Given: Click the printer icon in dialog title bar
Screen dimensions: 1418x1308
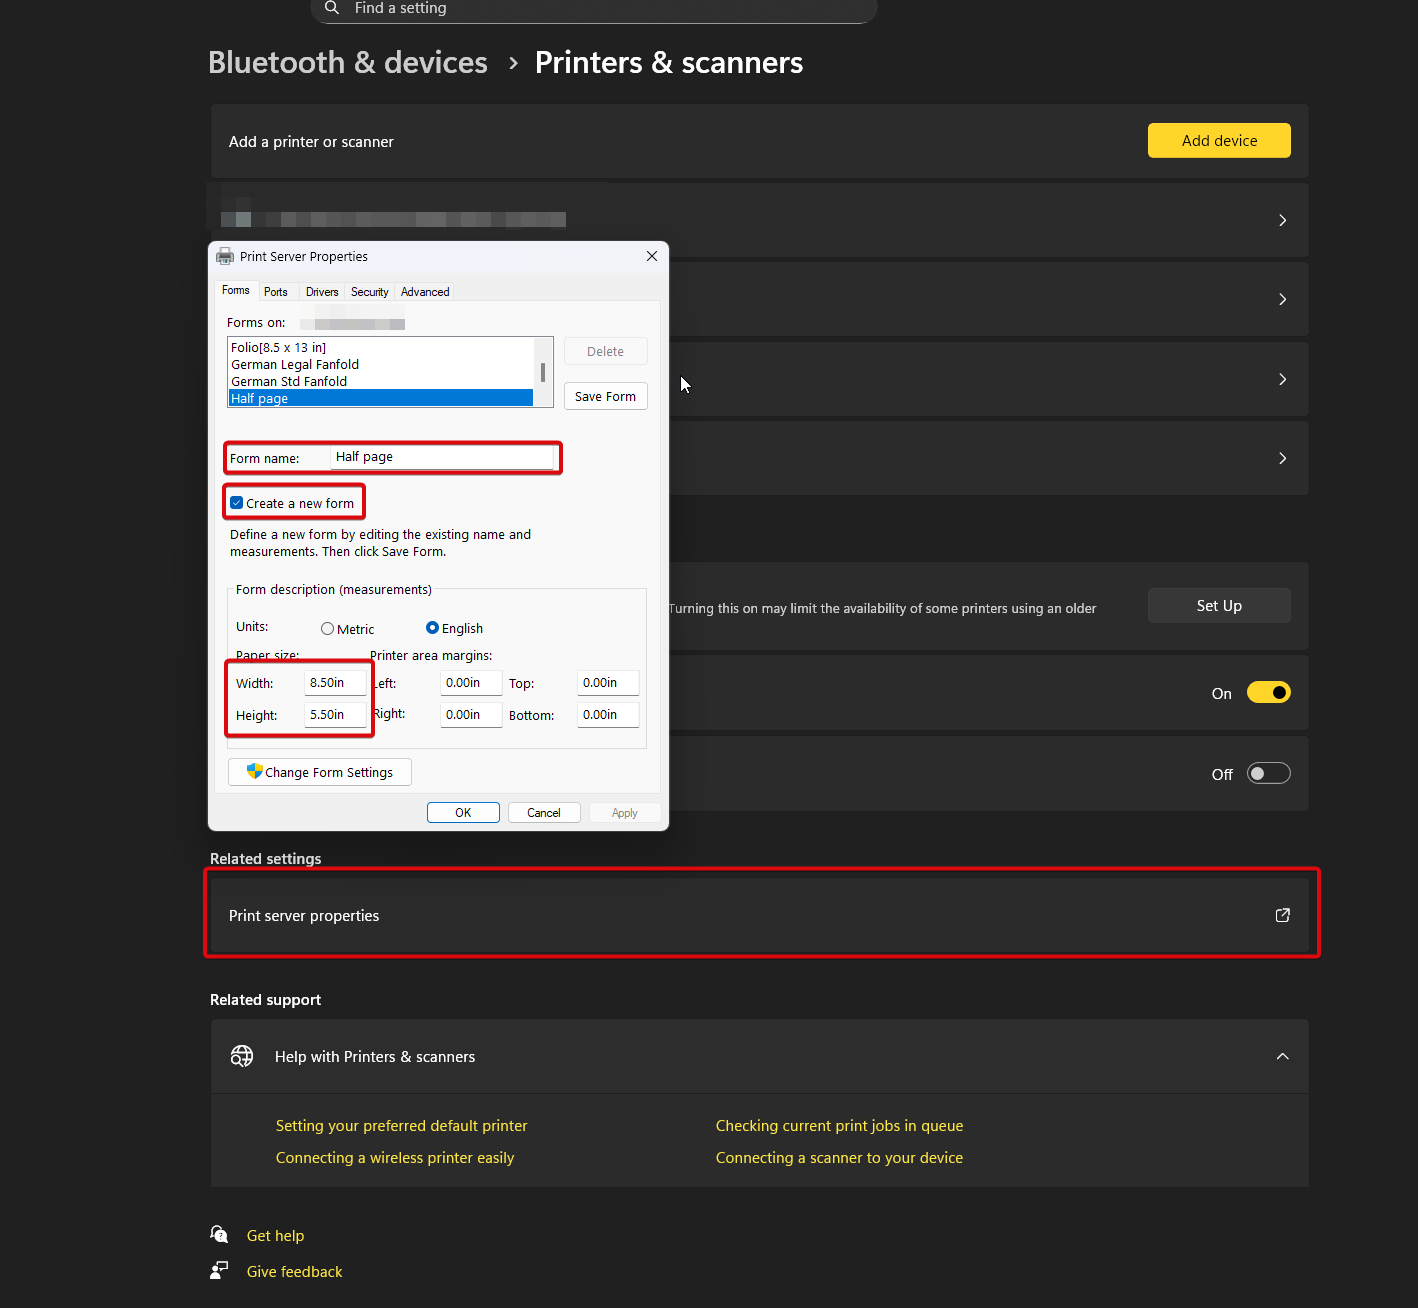Looking at the screenshot, I should coord(225,257).
